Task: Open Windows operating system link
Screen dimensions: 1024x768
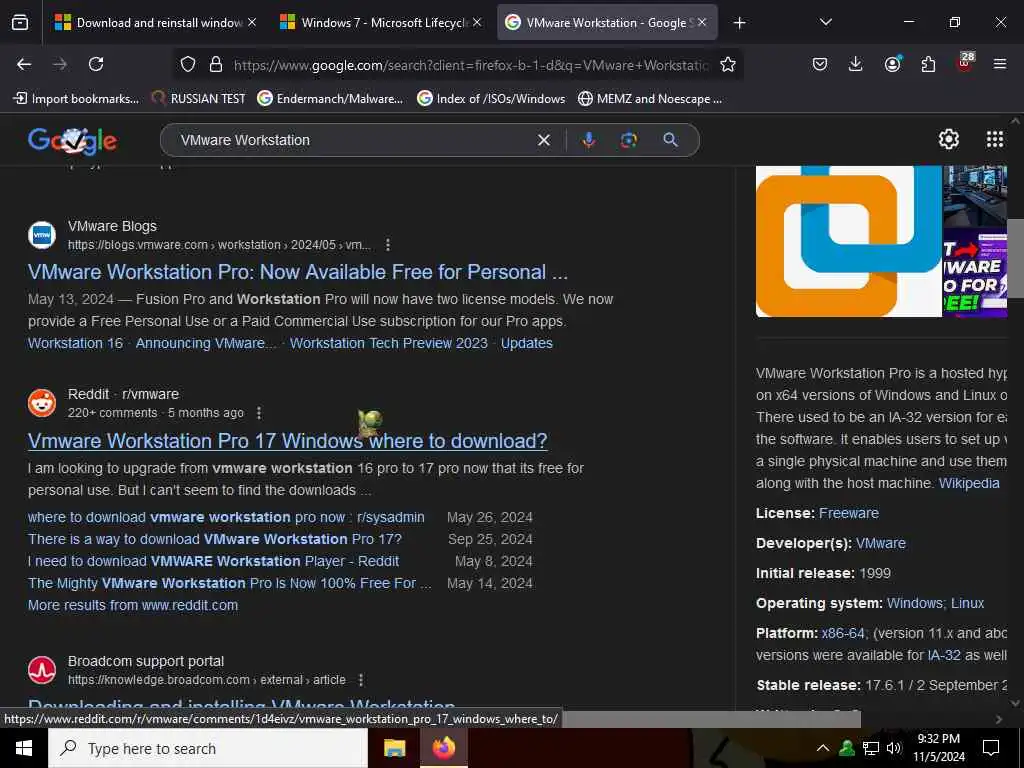Action: coord(915,603)
